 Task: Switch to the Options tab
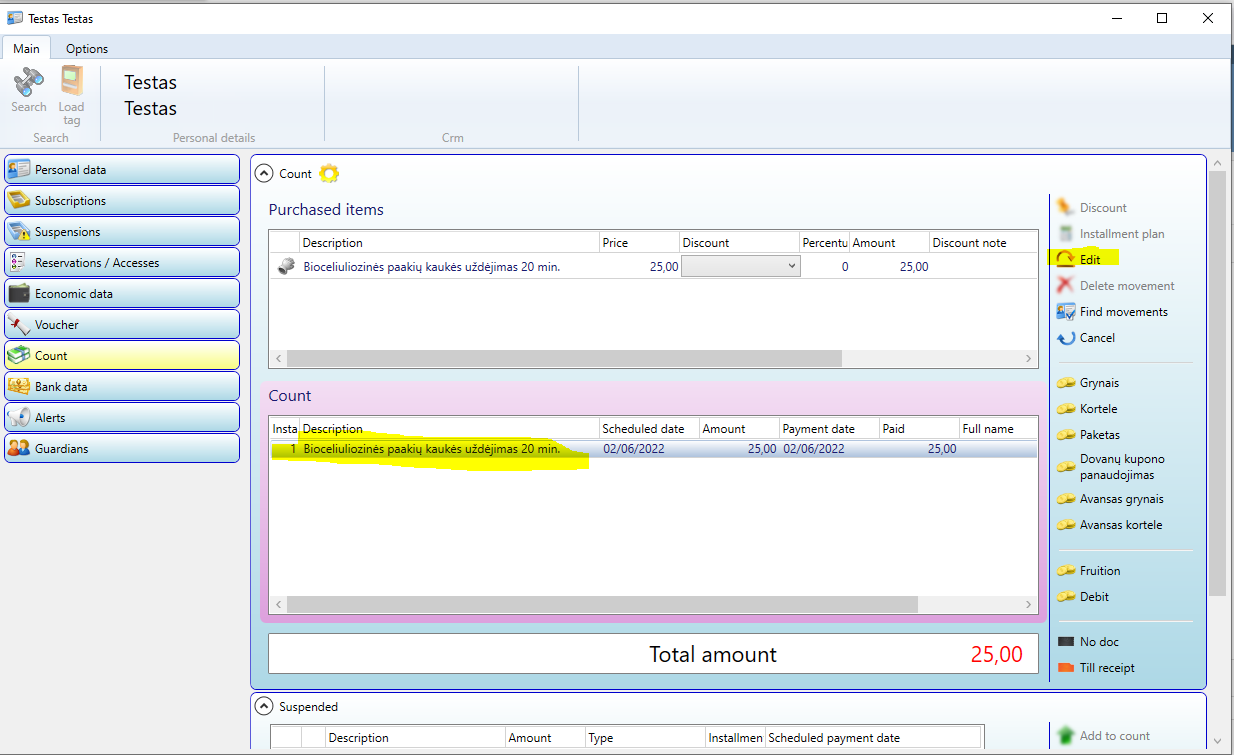click(x=87, y=48)
